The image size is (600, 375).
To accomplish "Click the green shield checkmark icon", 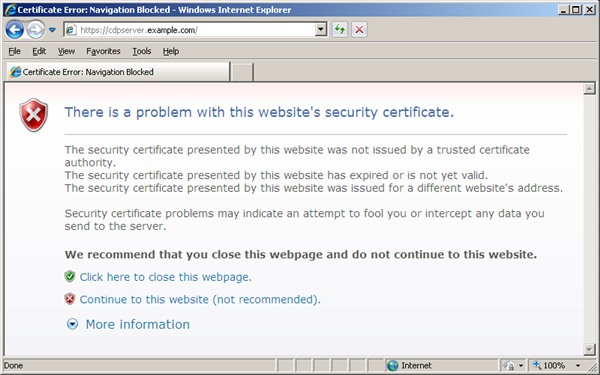I will coord(70,276).
